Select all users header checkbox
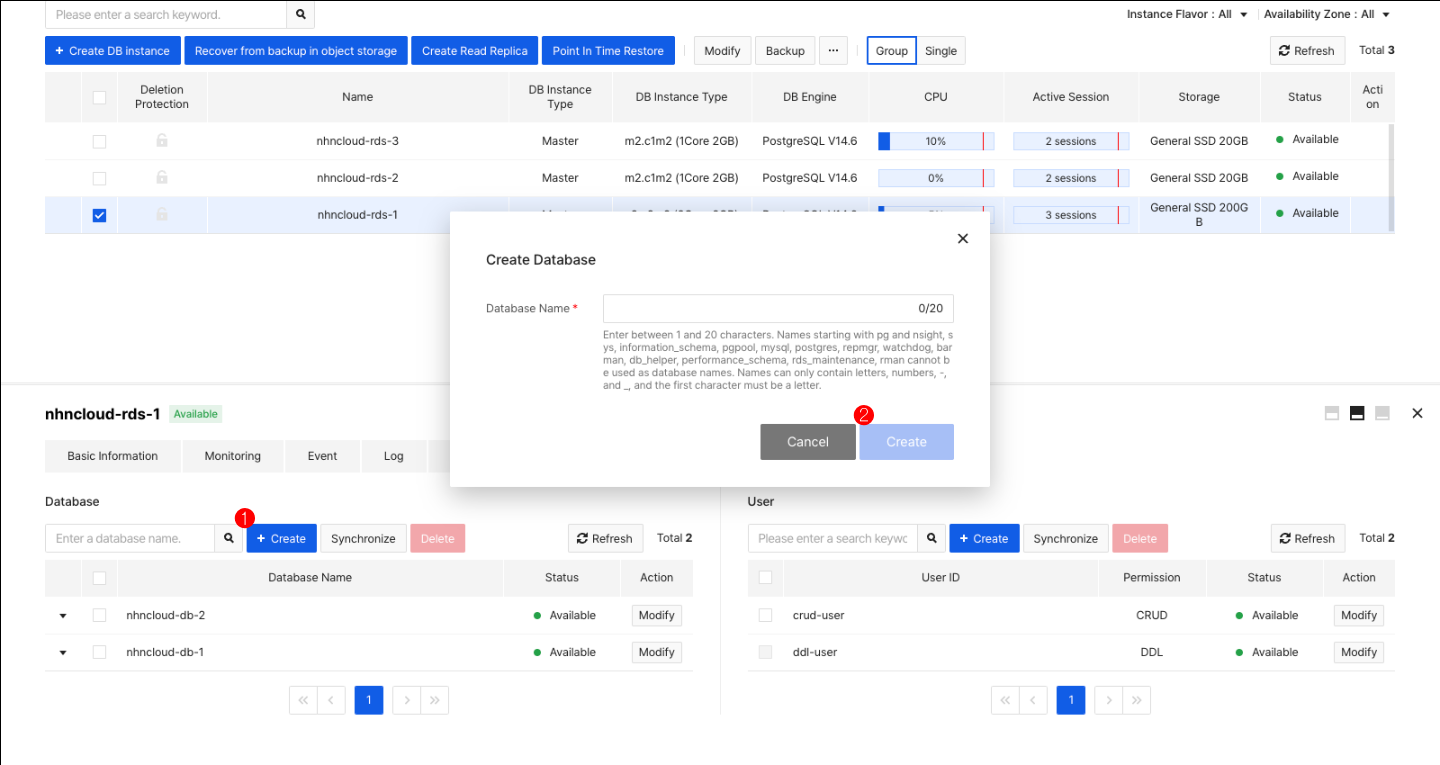This screenshot has width=1440, height=765. pyautogui.click(x=765, y=578)
